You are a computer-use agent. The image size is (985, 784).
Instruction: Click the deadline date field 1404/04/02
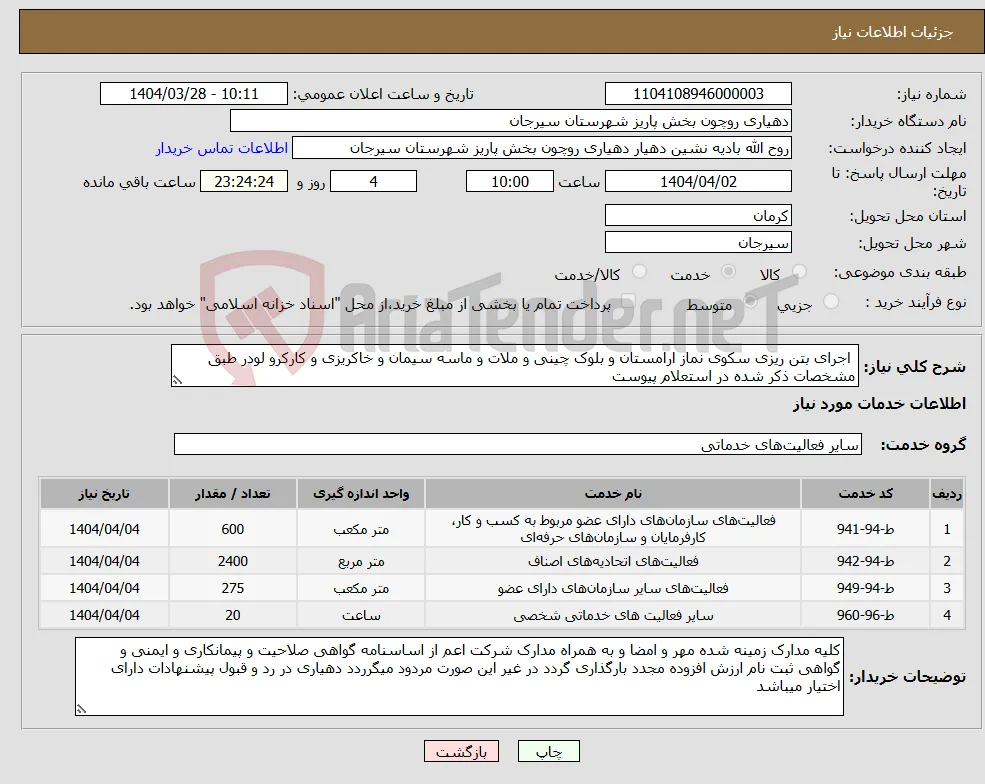[x=698, y=182]
